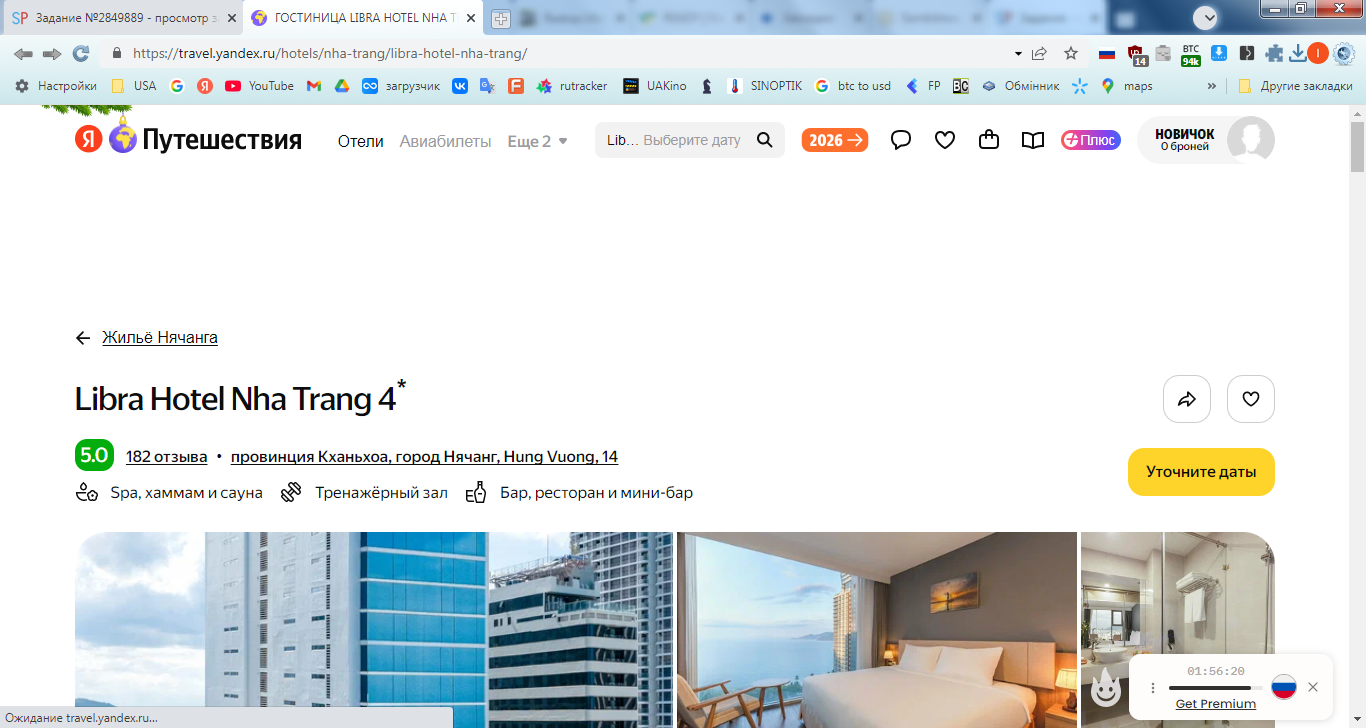The width and height of the screenshot is (1366, 728).
Task: Select the 'Авиабилеты' navigation item
Action: 445,141
